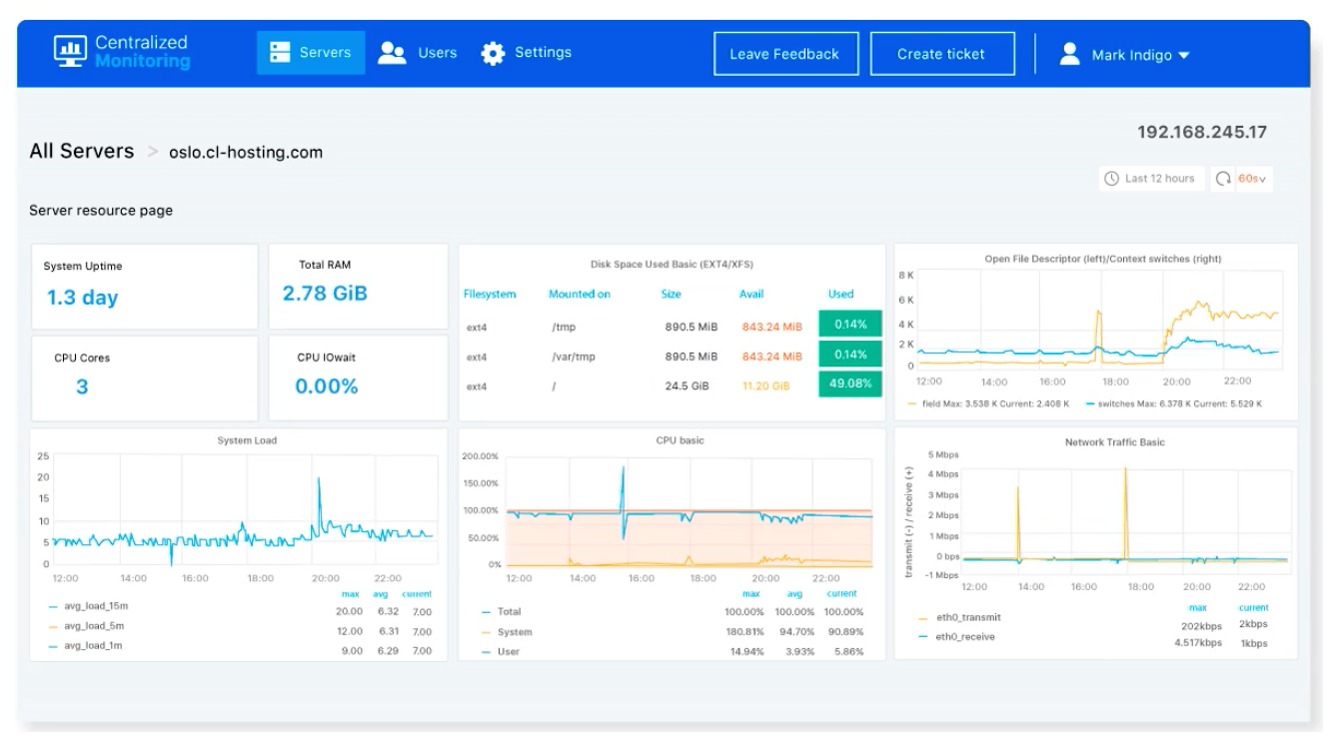Screen dimensions: 1336x748
Task: Go back to All Servers breadcrumb
Action: click(x=82, y=151)
